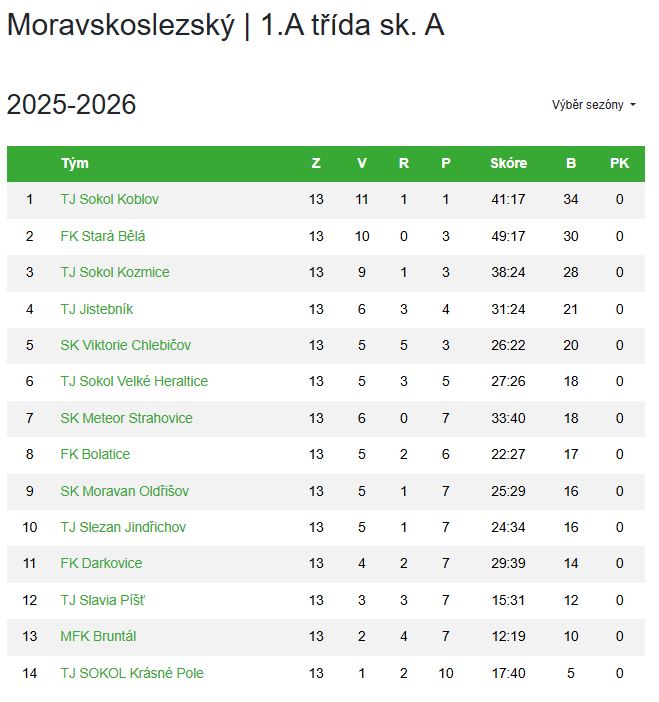Open the Výběr sezóny season dropdown
The height and width of the screenshot is (702, 659).
(x=594, y=105)
